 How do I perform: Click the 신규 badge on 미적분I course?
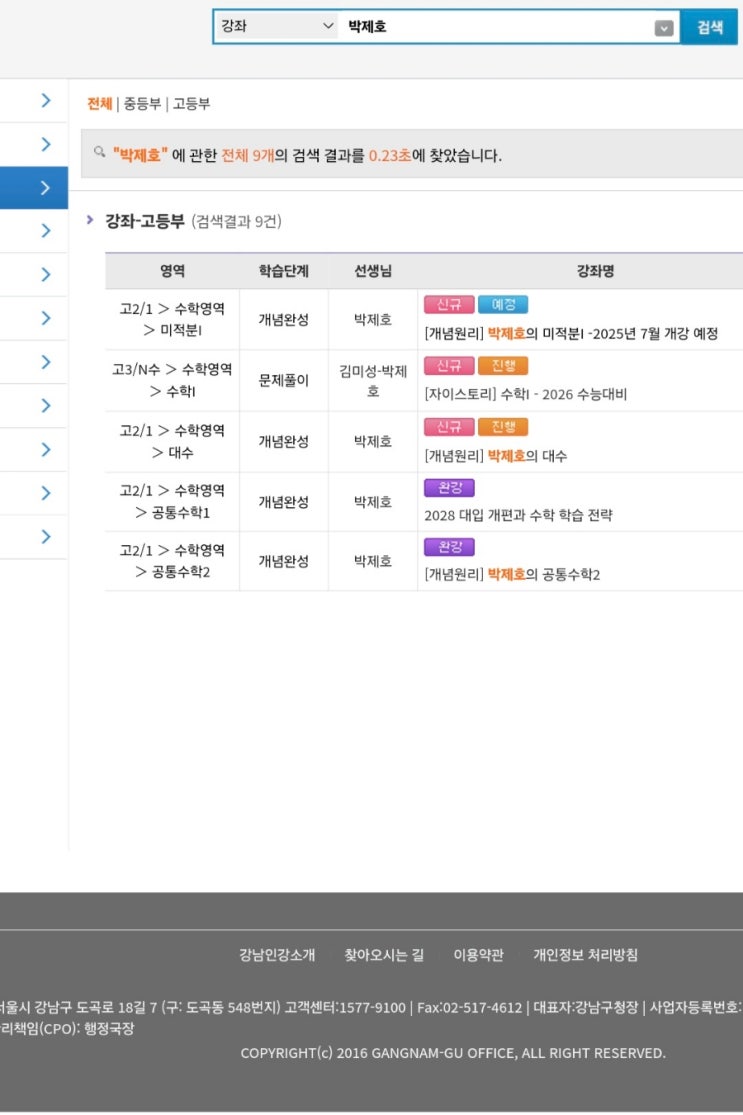(x=449, y=305)
